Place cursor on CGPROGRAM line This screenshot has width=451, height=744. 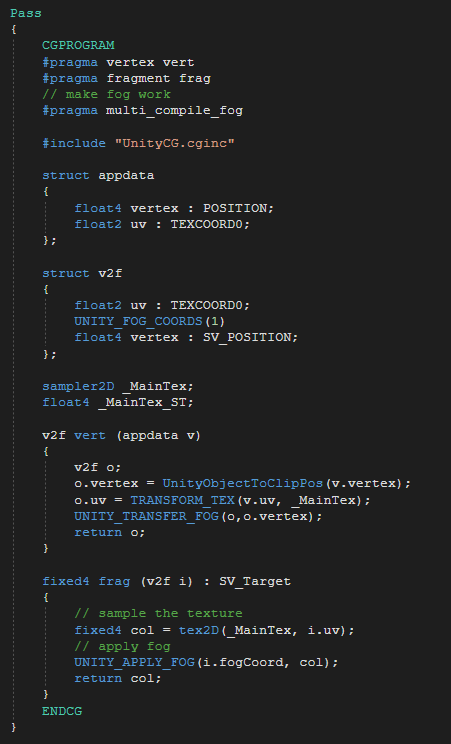coord(78,46)
